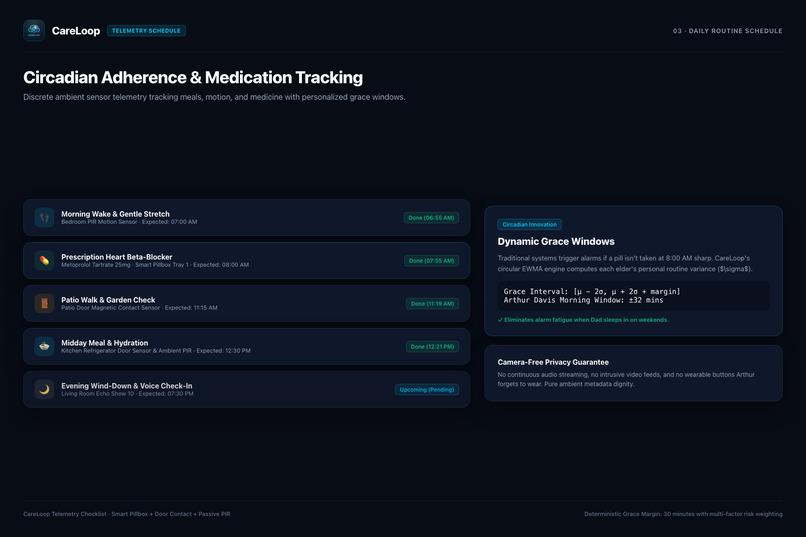Click the Metoprolol Tartrate 25mg subtitle
Viewport: 806px width, 537px height.
click(x=155, y=265)
